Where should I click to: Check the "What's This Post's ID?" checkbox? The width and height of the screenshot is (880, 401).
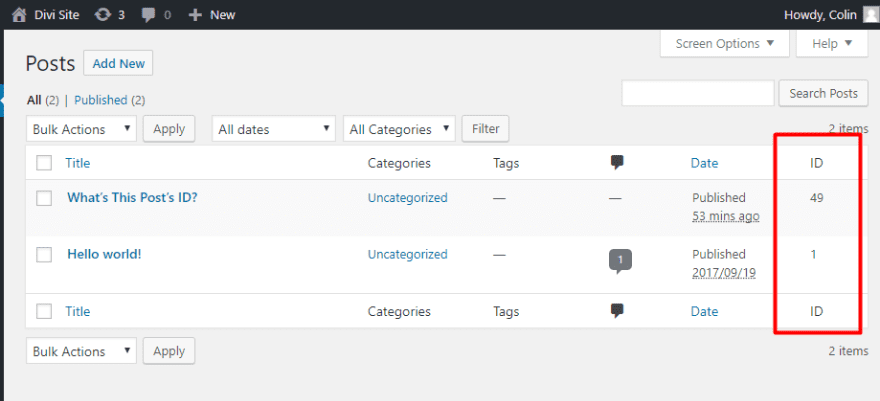click(x=44, y=198)
